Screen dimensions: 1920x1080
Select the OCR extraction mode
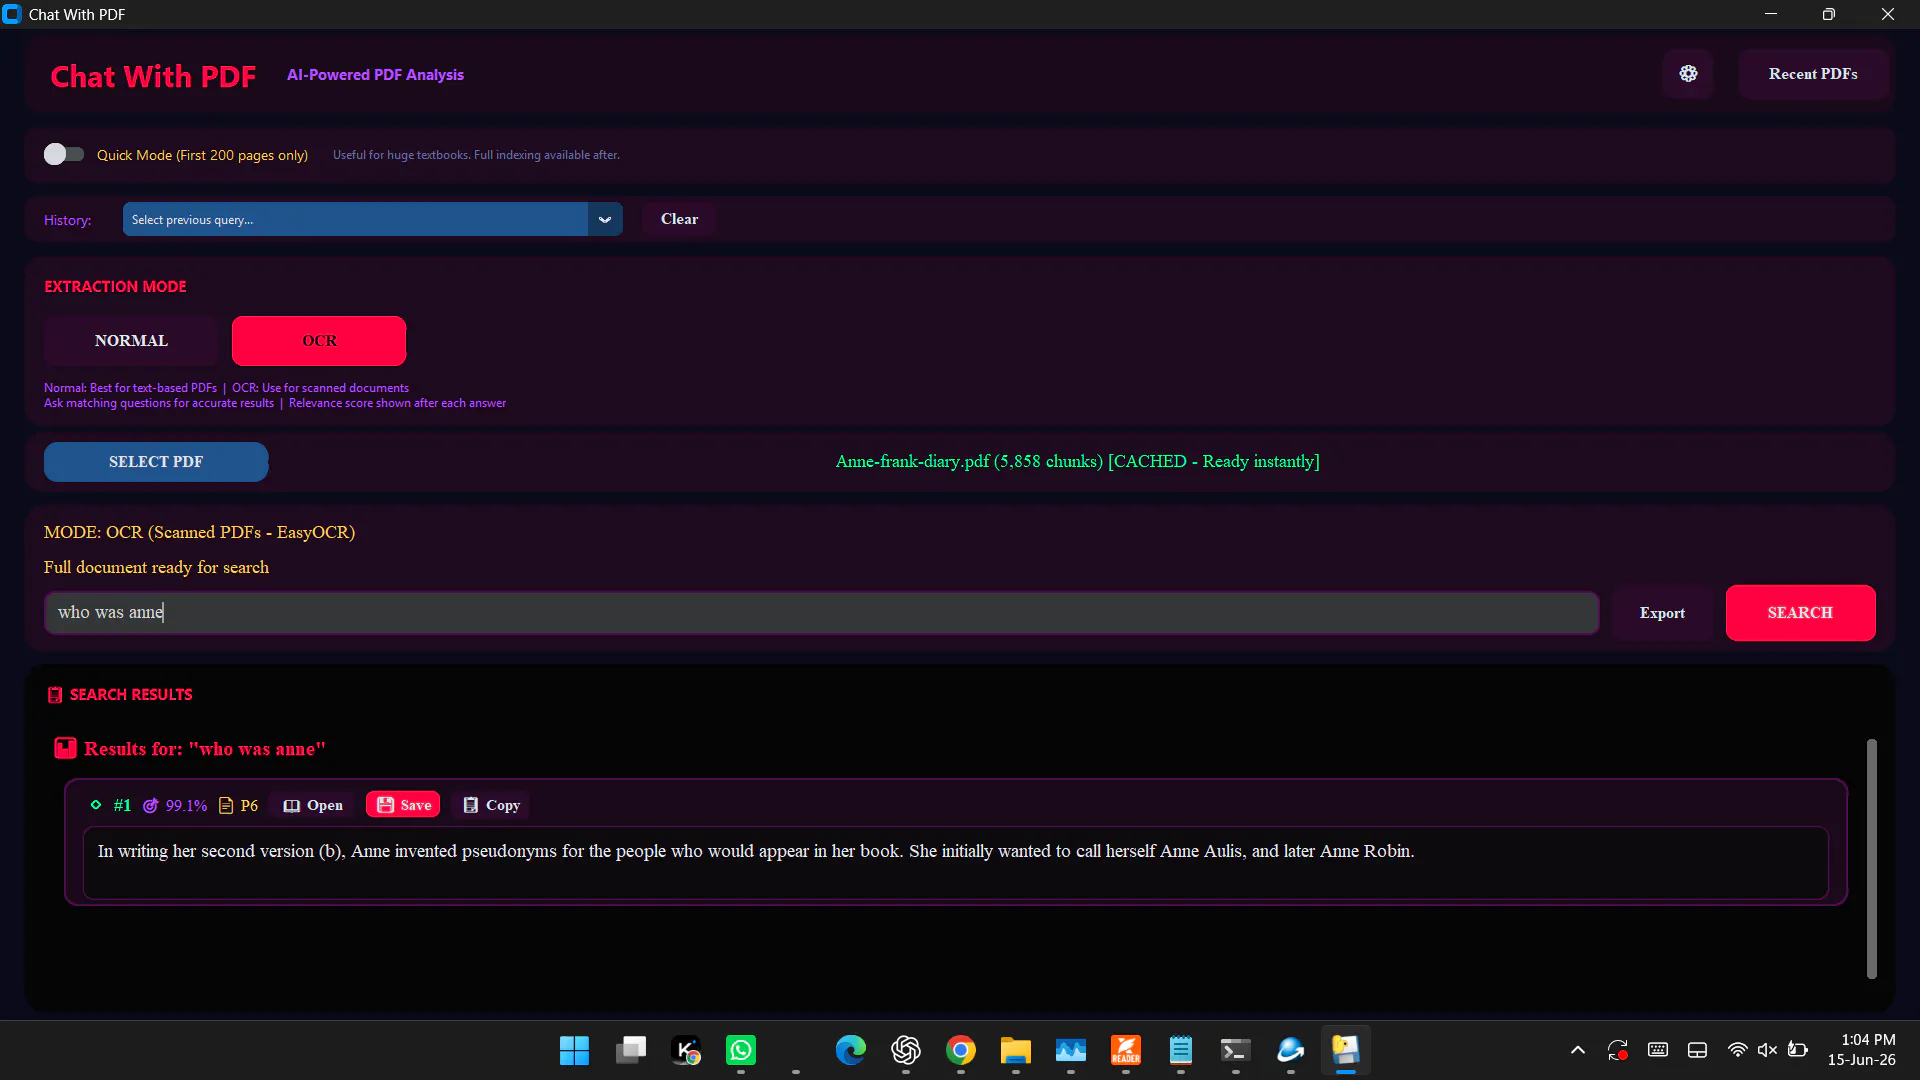pyautogui.click(x=319, y=341)
